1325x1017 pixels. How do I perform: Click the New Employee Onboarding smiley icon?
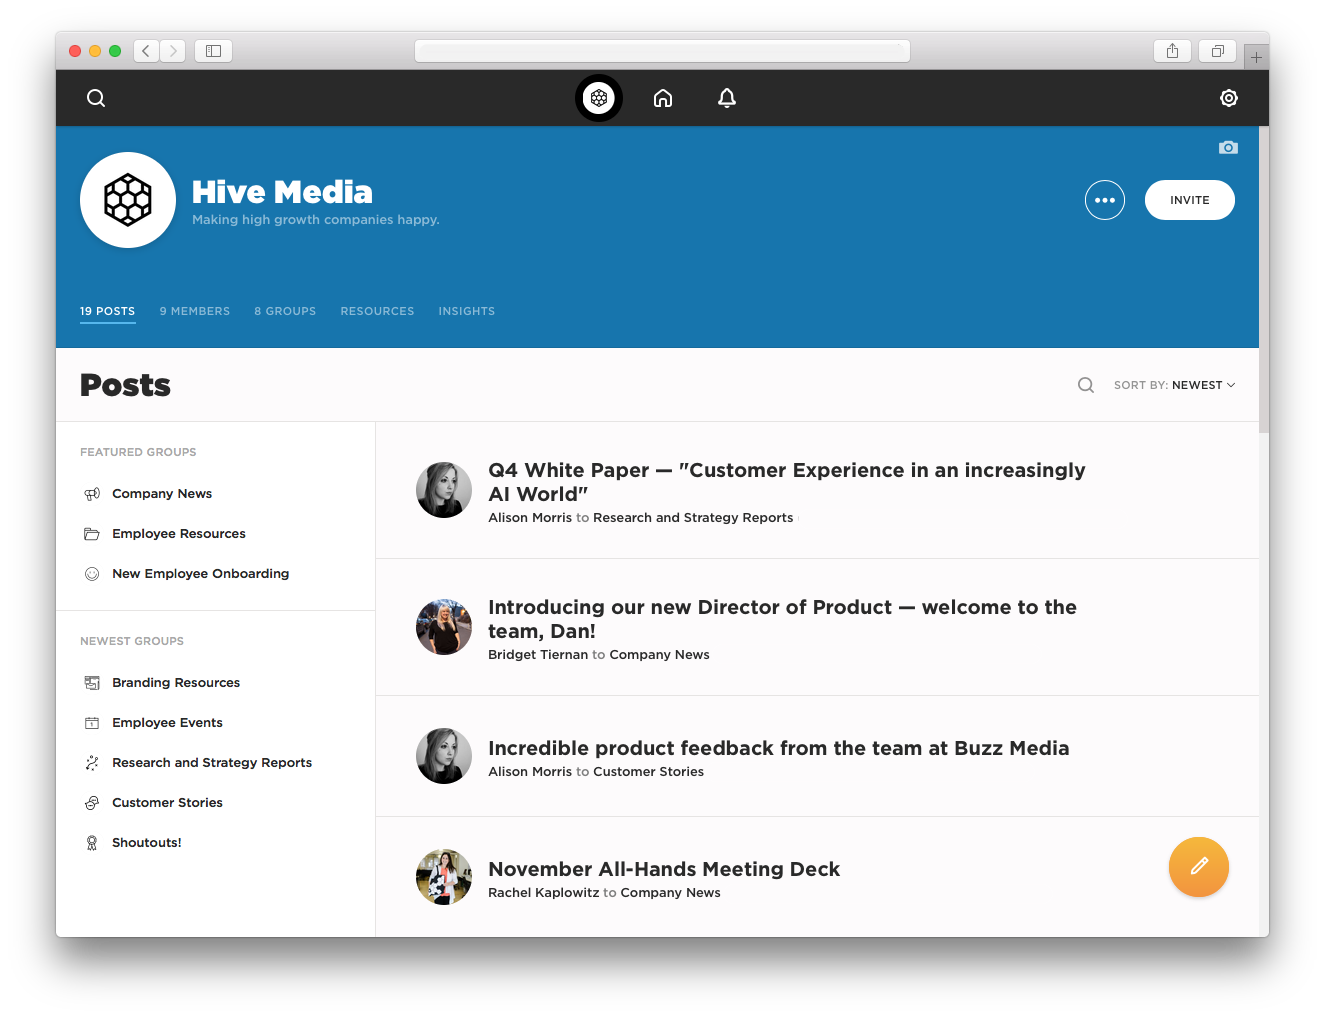click(x=92, y=574)
